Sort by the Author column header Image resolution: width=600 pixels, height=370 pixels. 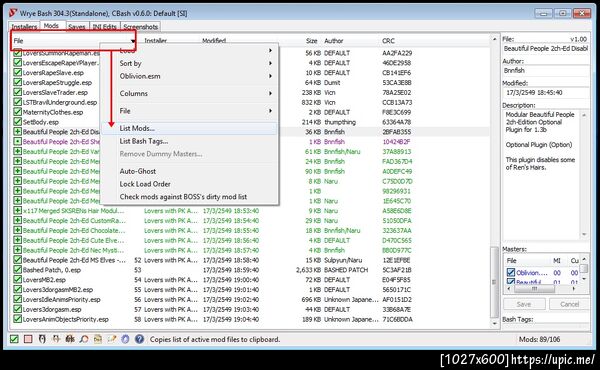pyautogui.click(x=334, y=41)
